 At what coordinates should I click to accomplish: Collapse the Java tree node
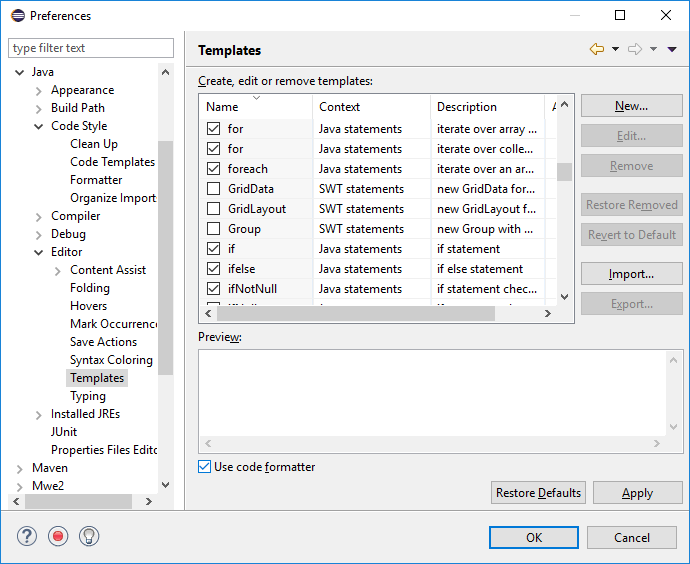click(x=19, y=72)
